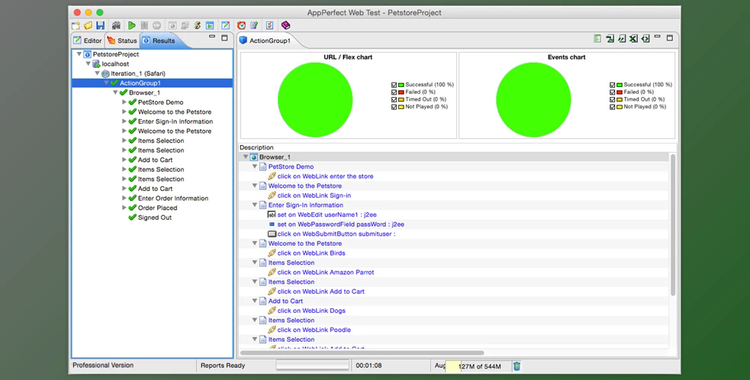The height and width of the screenshot is (380, 750).
Task: Click green Successful swatch in URL / Flex legend
Action: 401,85
